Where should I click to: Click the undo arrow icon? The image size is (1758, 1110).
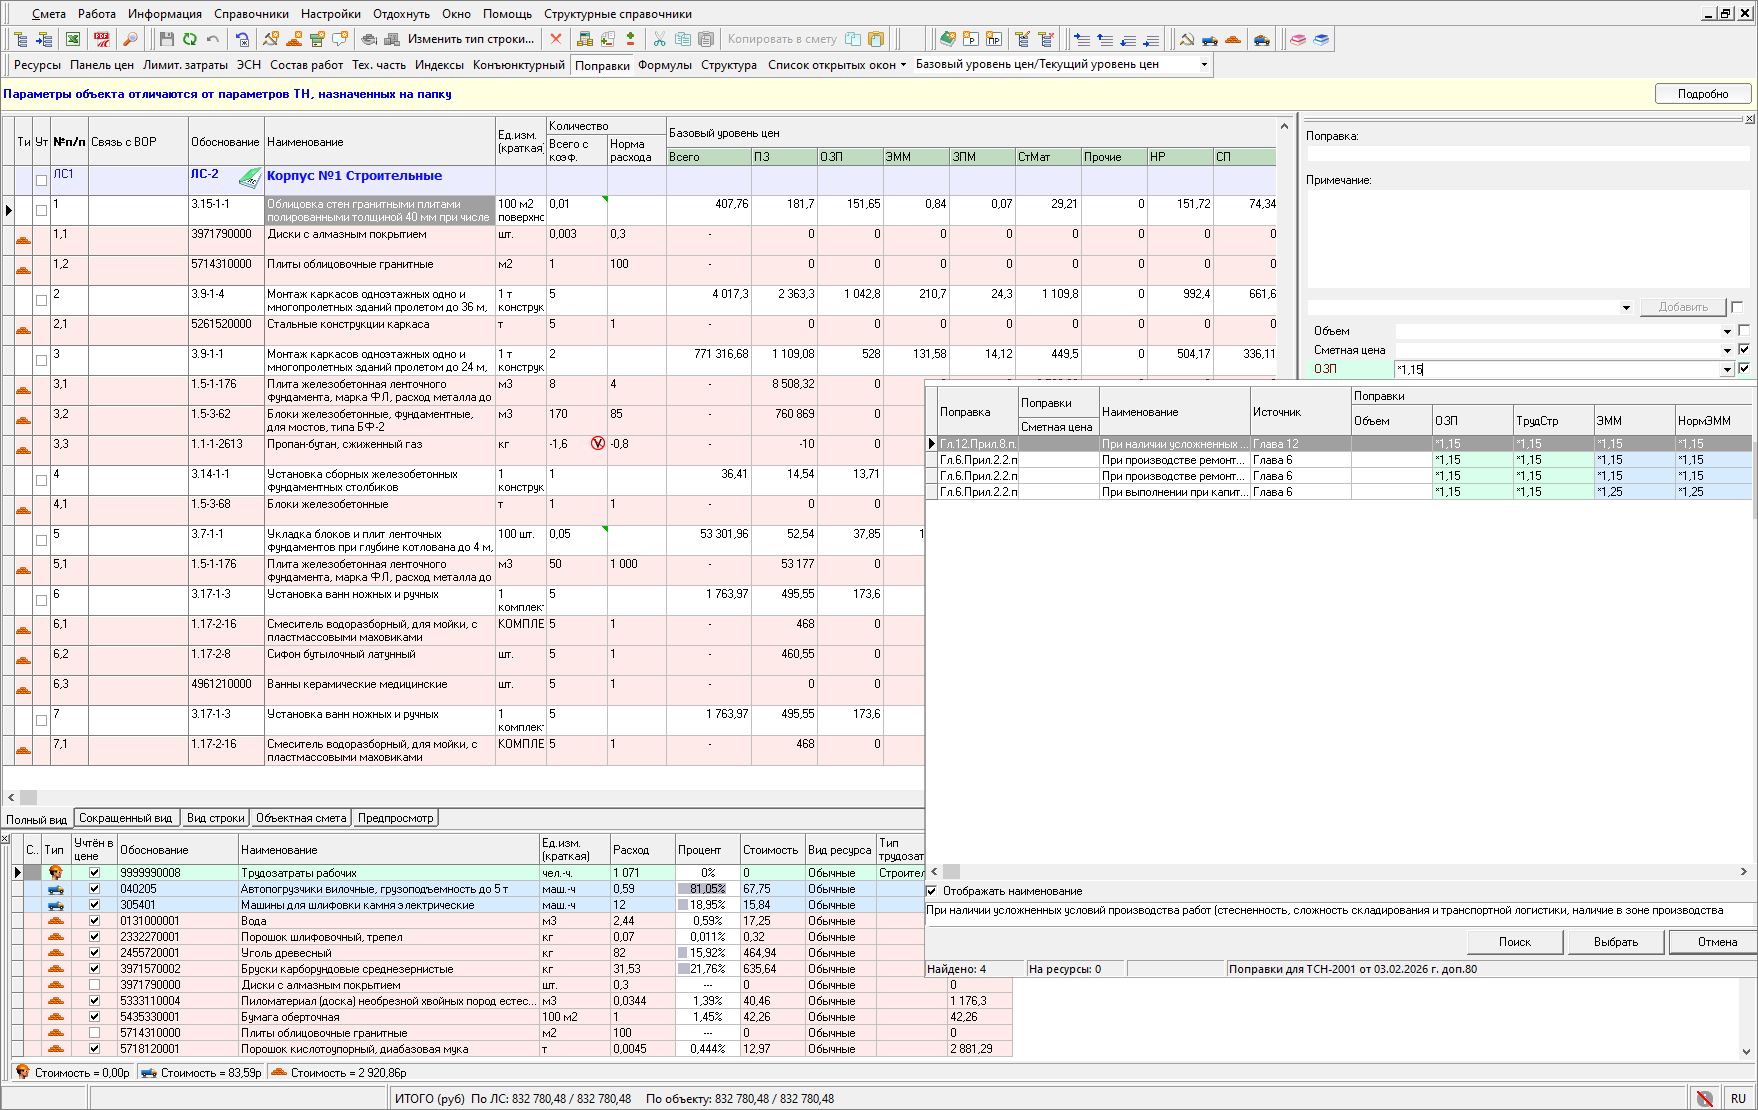point(212,39)
